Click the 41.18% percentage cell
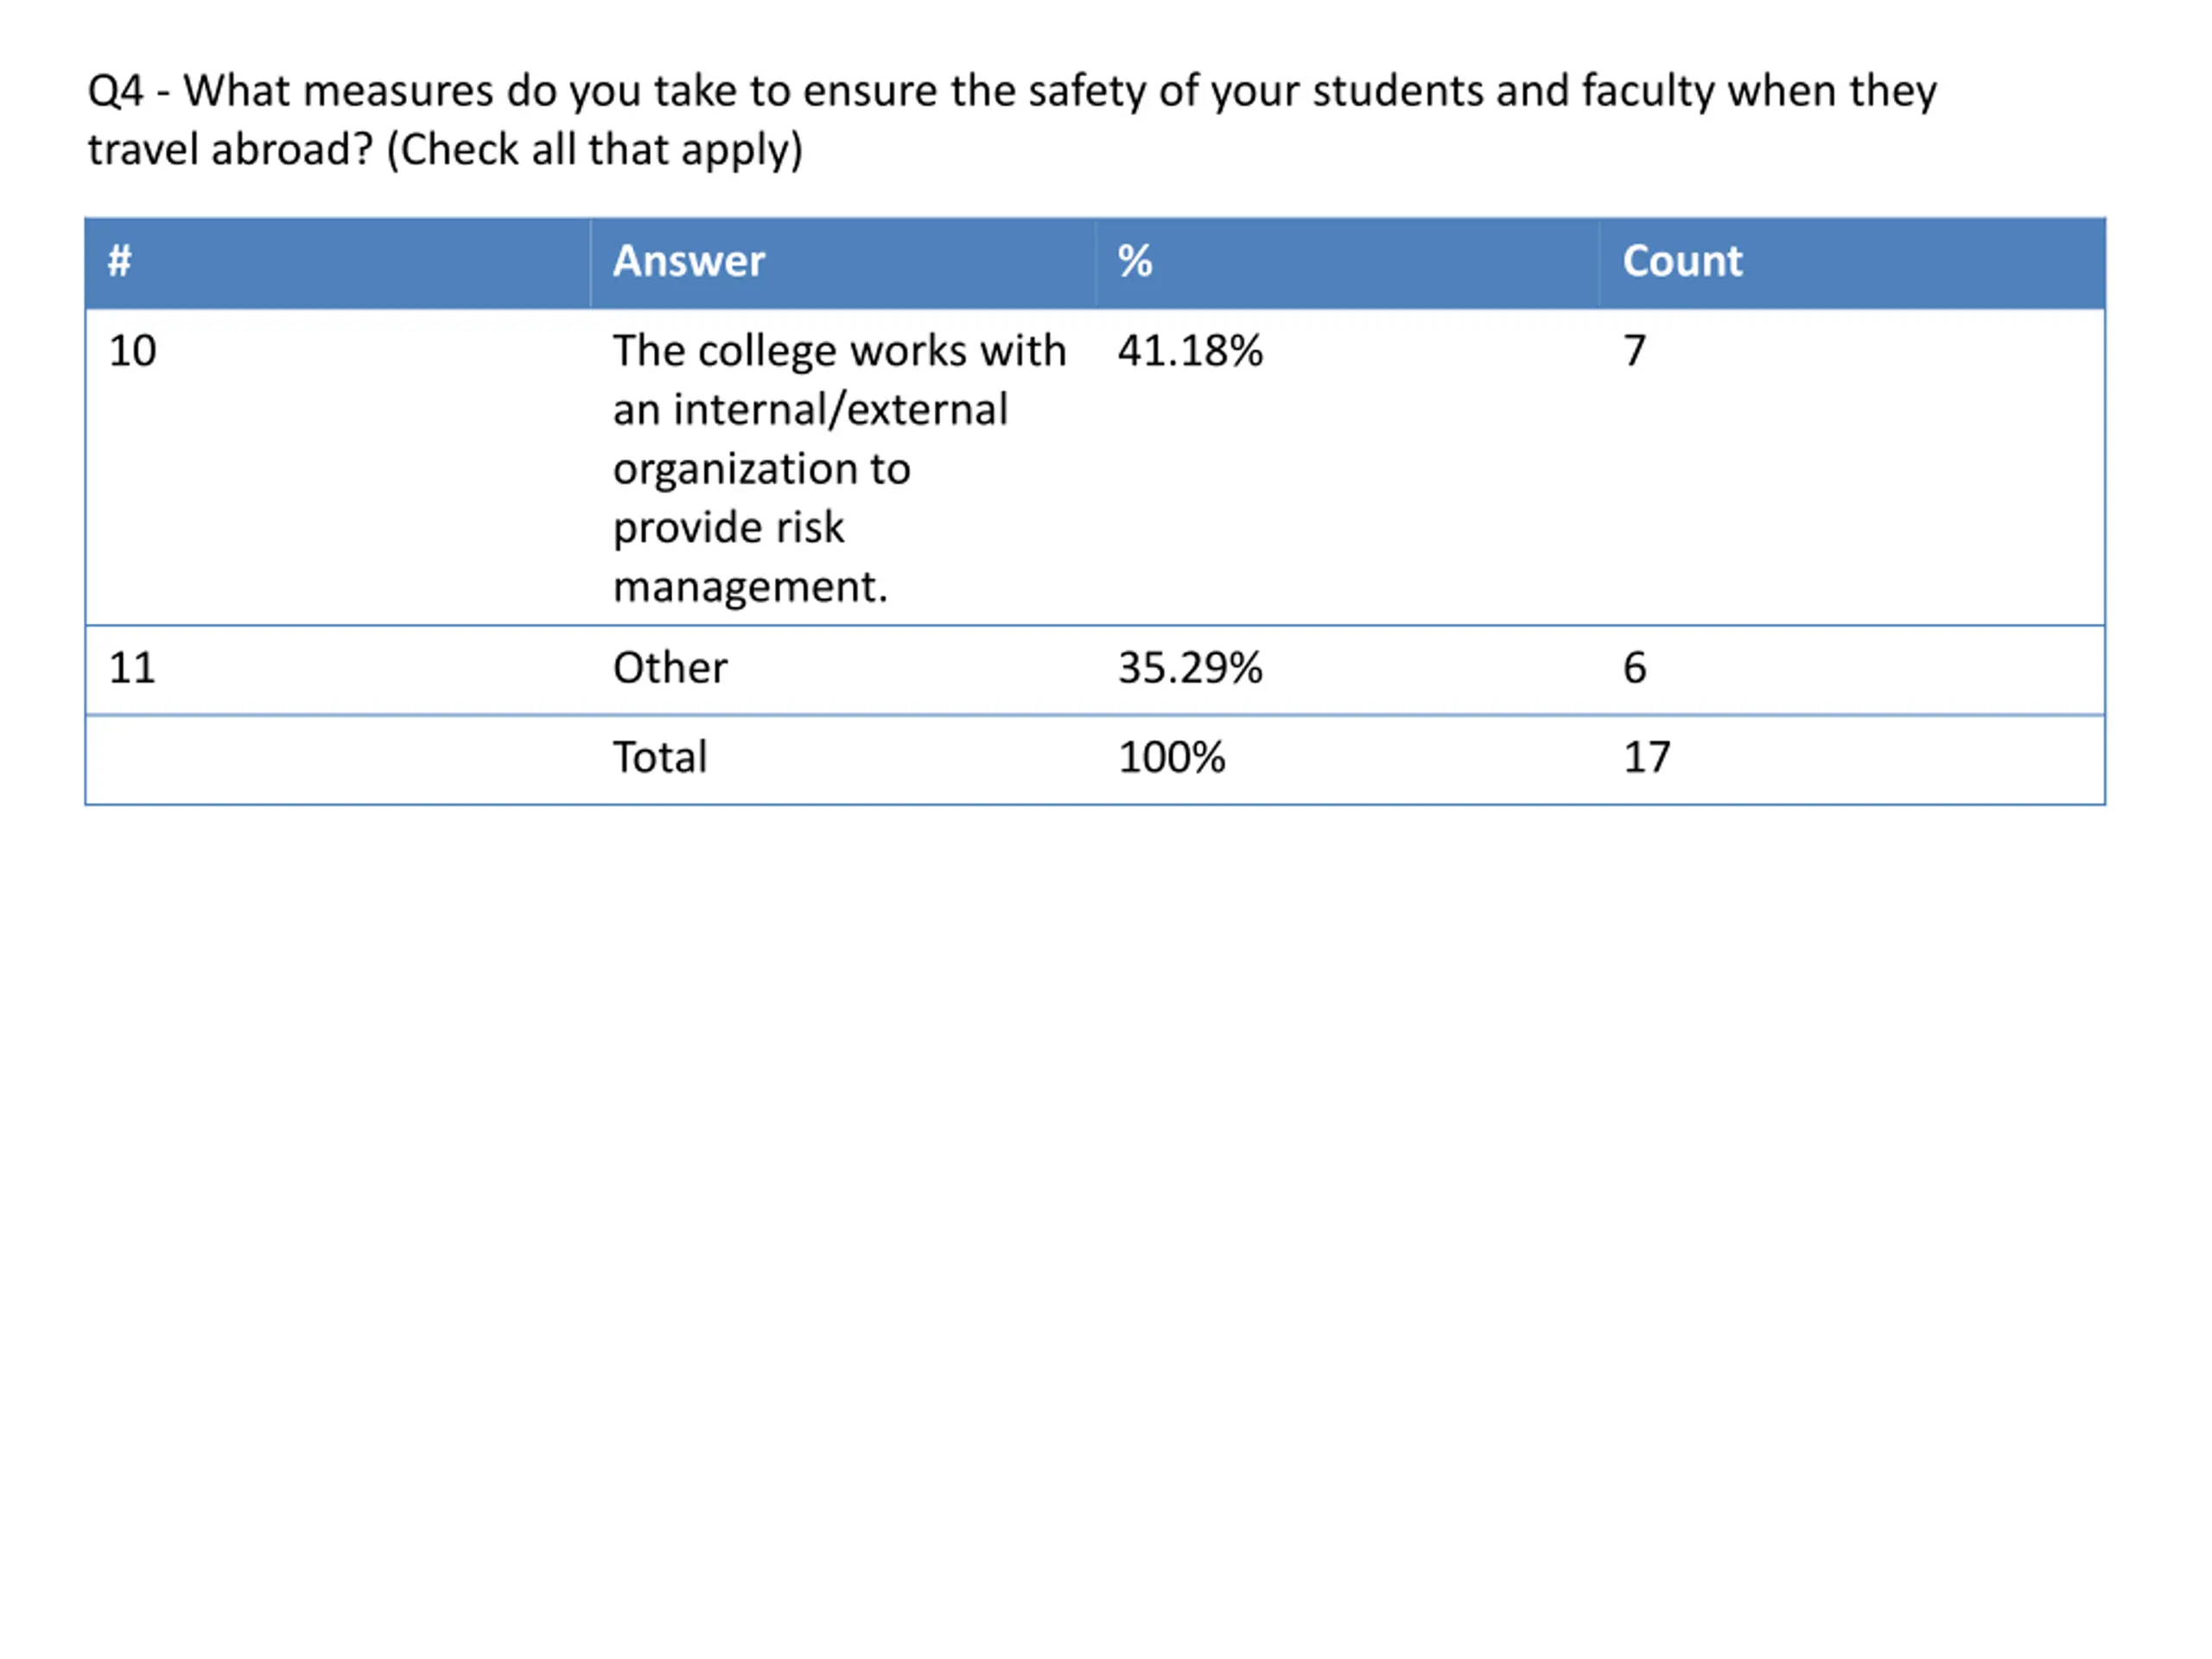 click(x=1348, y=467)
